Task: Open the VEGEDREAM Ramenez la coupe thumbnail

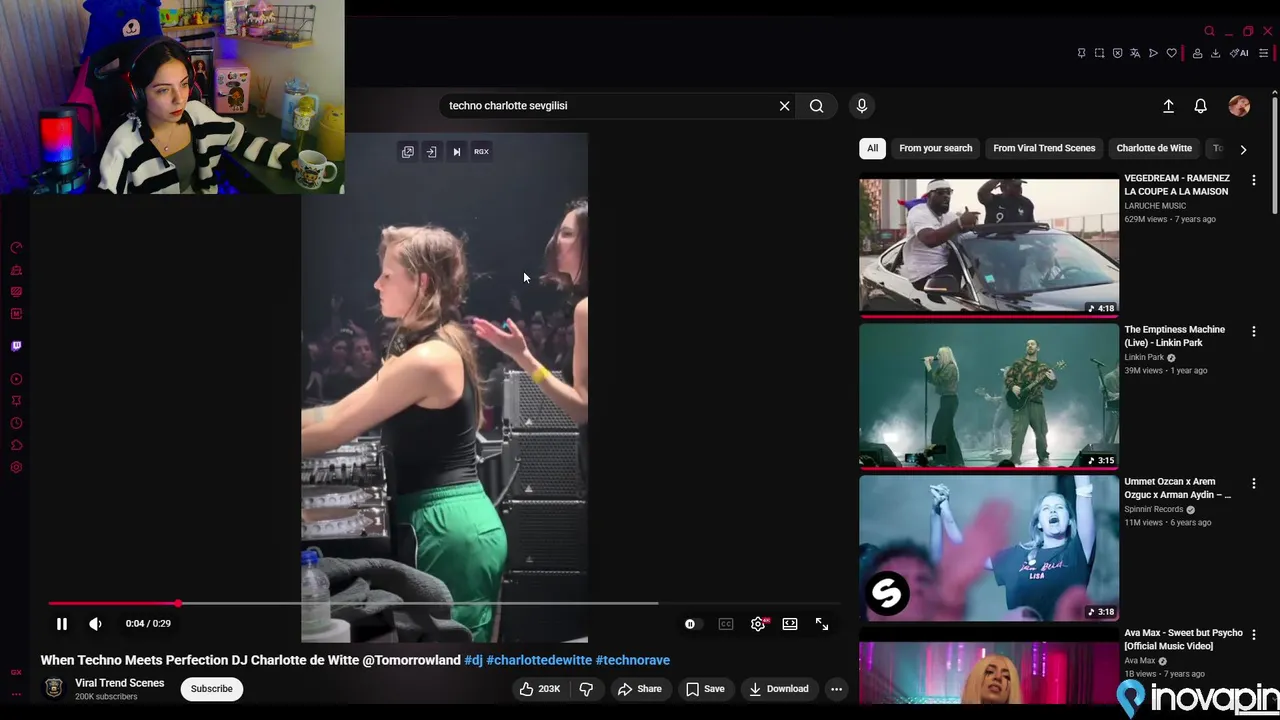Action: pyautogui.click(x=989, y=246)
